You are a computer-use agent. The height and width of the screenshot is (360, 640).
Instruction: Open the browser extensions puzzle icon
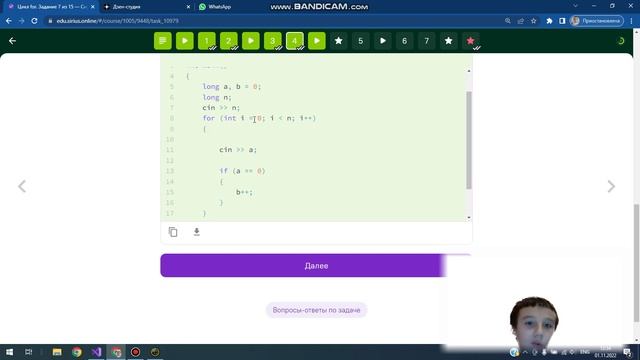pyautogui.click(x=549, y=21)
